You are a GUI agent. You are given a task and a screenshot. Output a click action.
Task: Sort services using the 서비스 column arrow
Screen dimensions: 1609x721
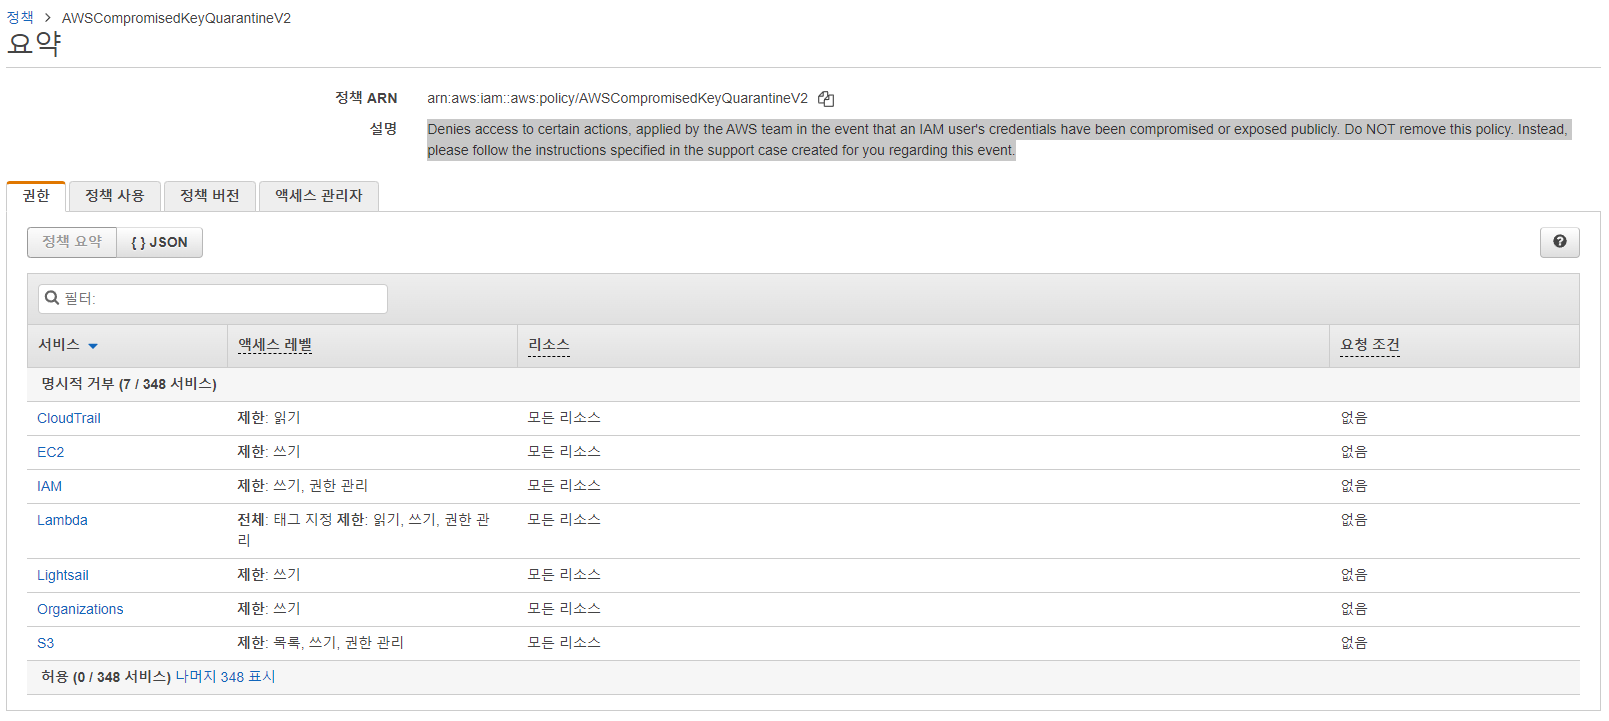(93, 346)
